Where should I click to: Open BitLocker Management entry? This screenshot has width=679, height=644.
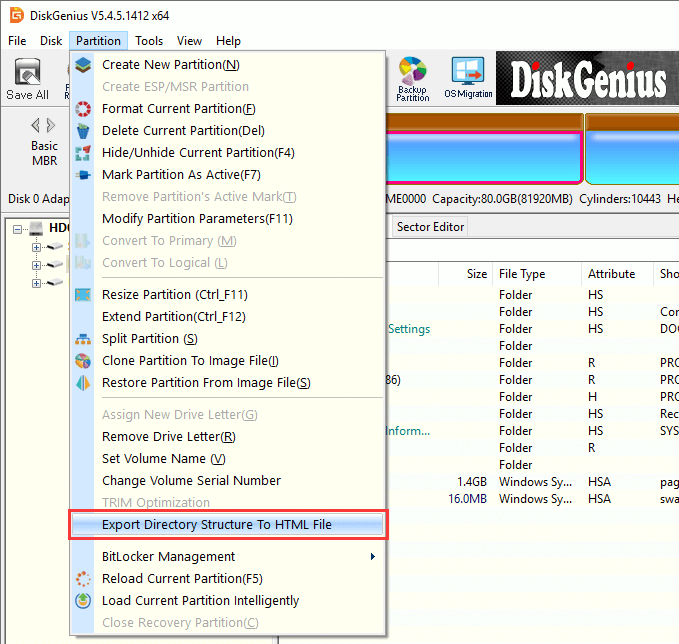[x=228, y=557]
